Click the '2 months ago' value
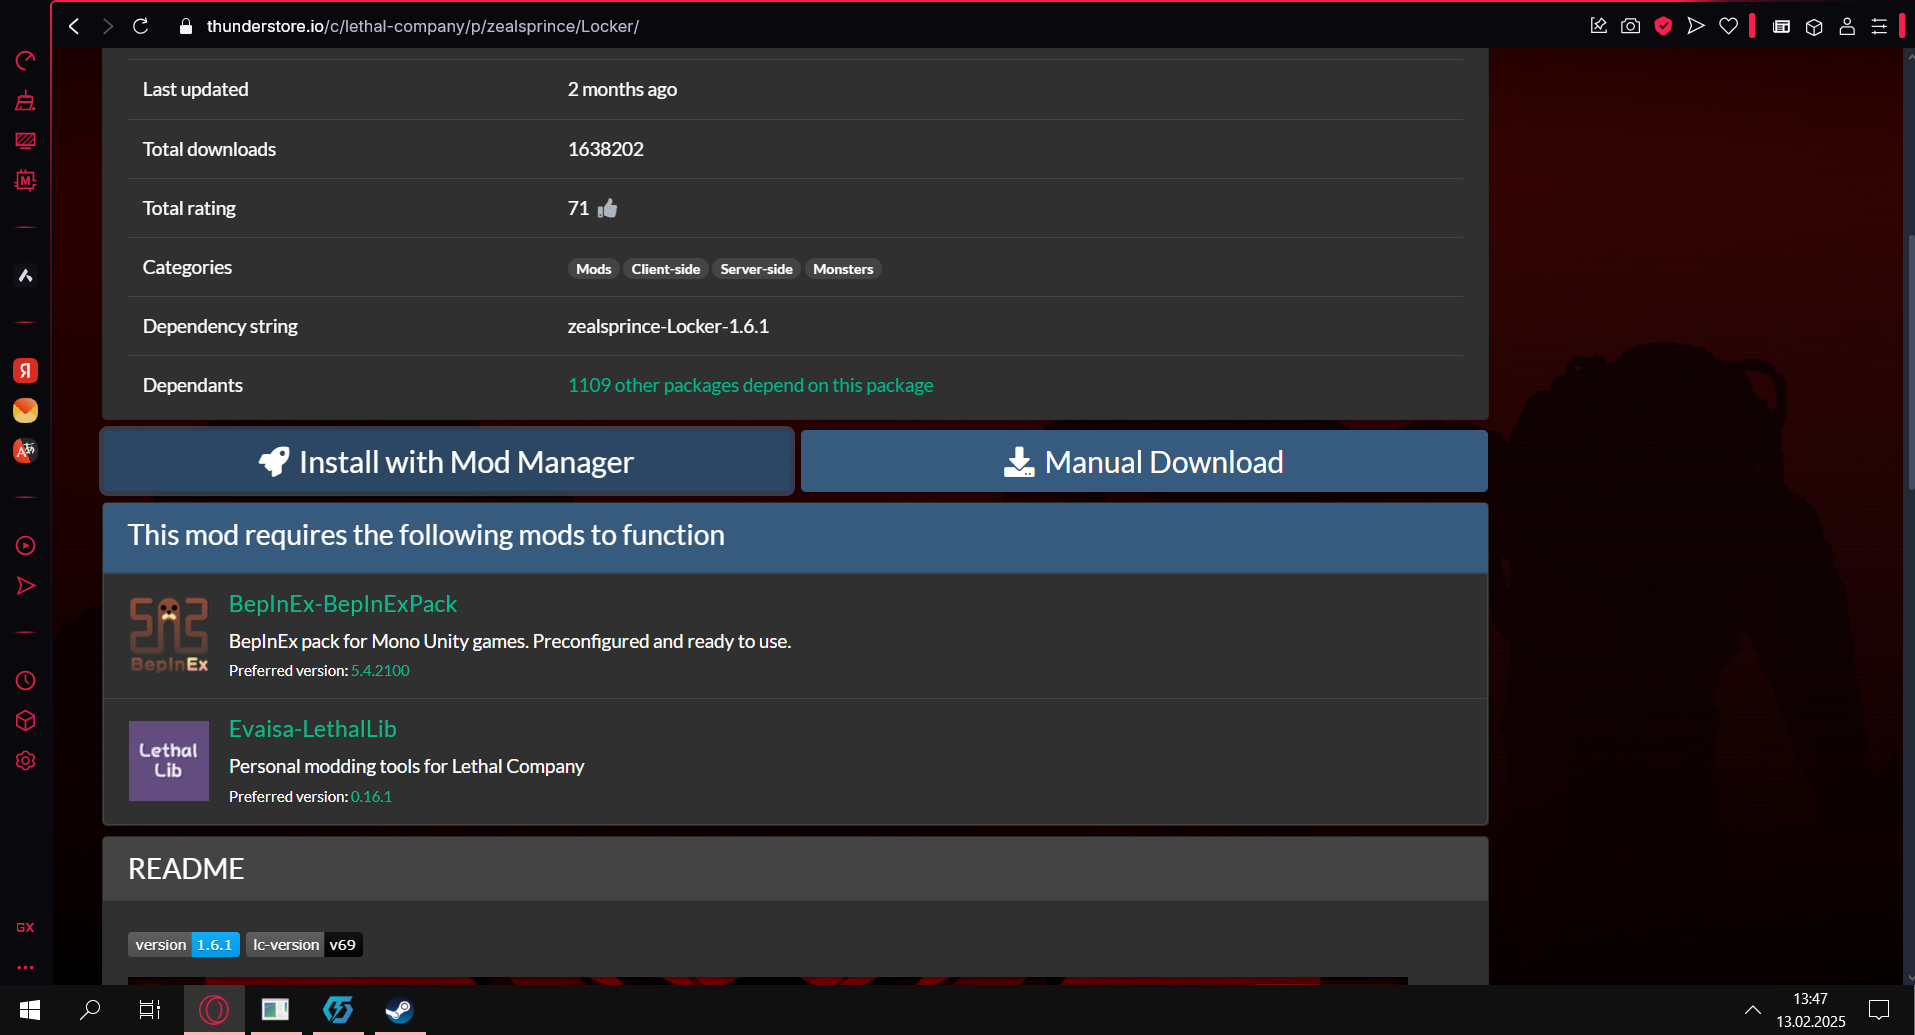1915x1035 pixels. 622,89
